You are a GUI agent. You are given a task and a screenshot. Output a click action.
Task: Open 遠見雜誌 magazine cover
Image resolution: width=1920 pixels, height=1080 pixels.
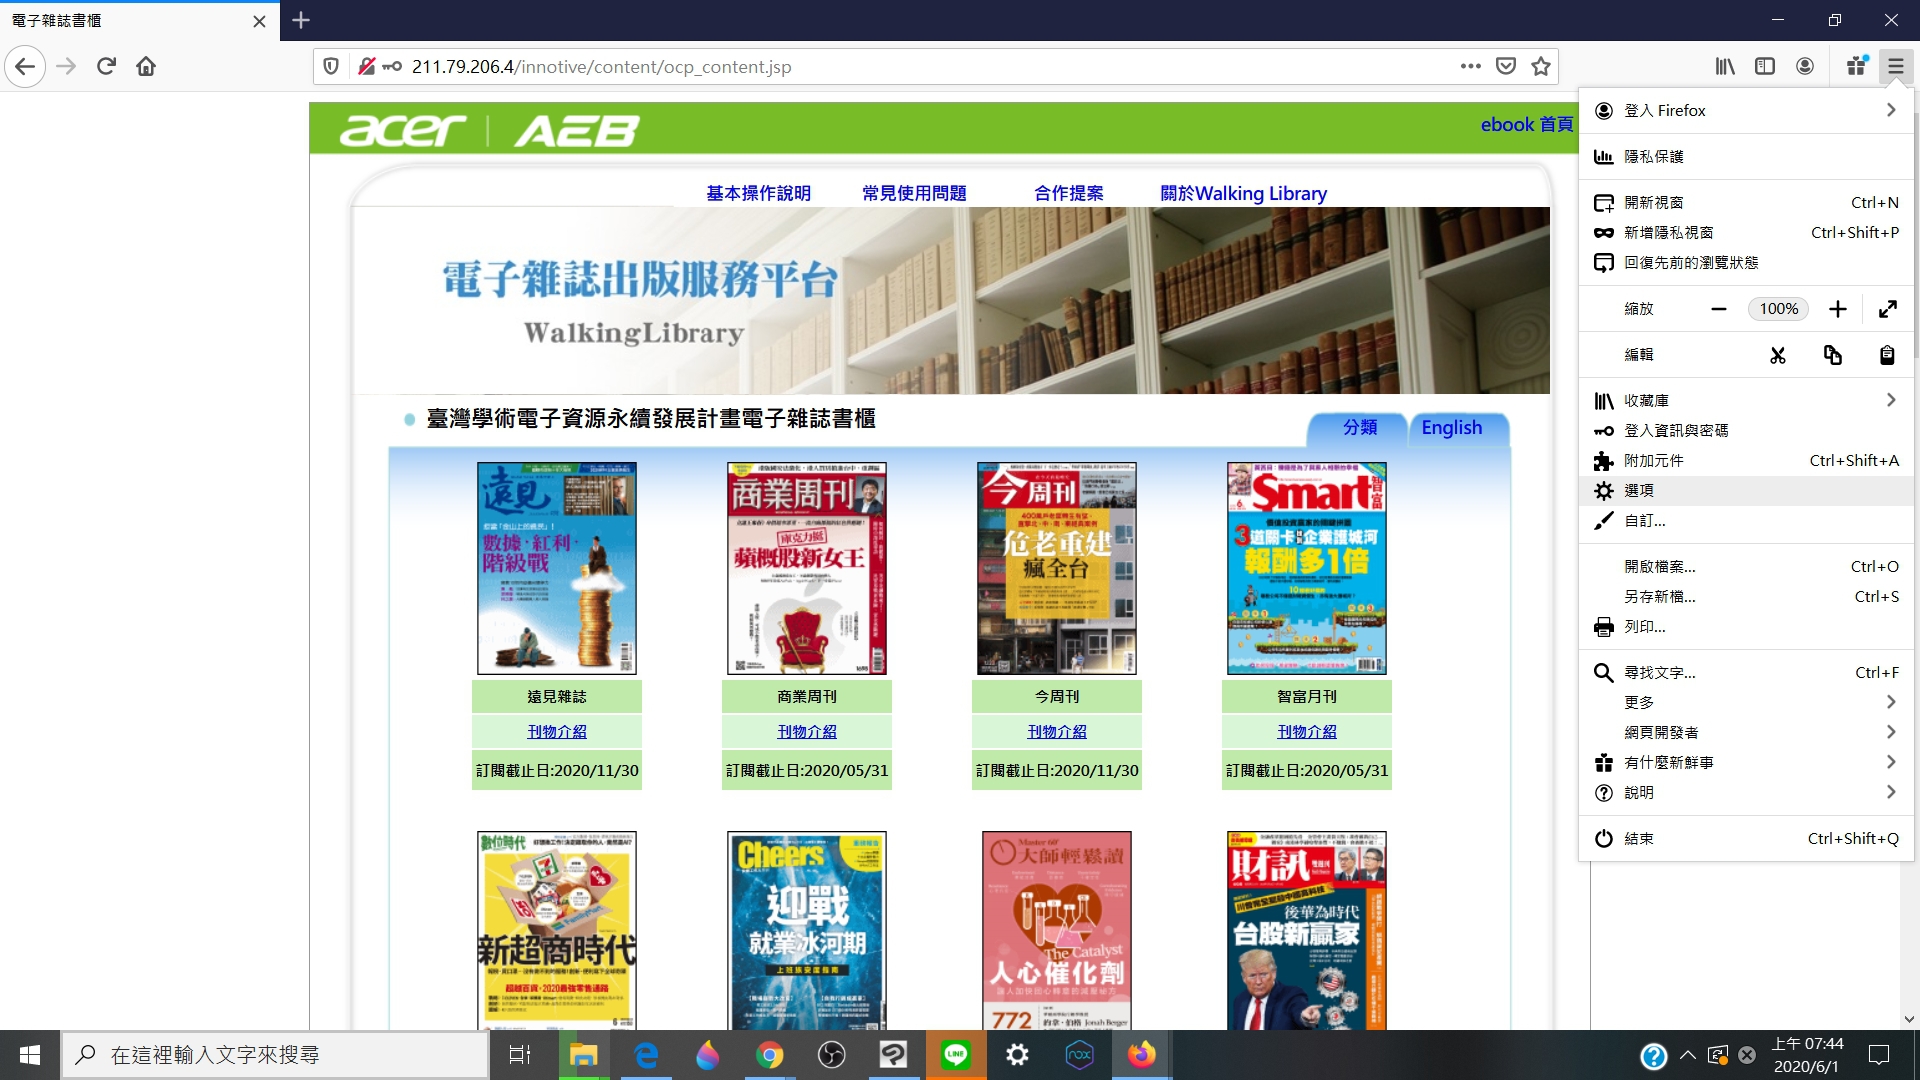[x=557, y=568]
